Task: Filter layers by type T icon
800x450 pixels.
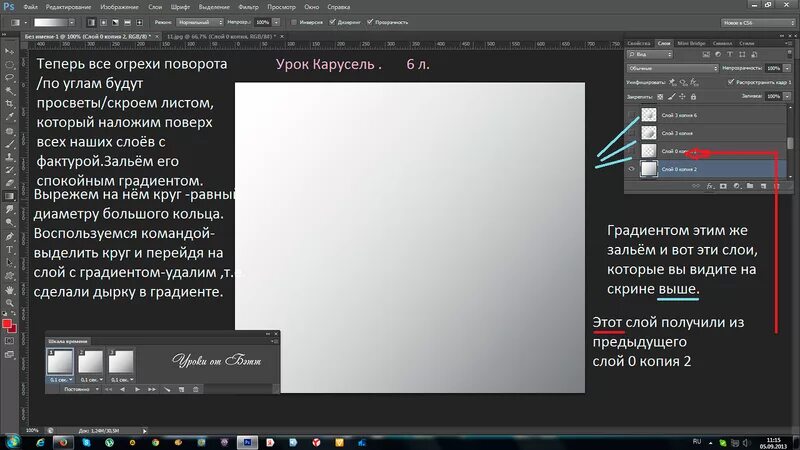Action: [x=730, y=54]
